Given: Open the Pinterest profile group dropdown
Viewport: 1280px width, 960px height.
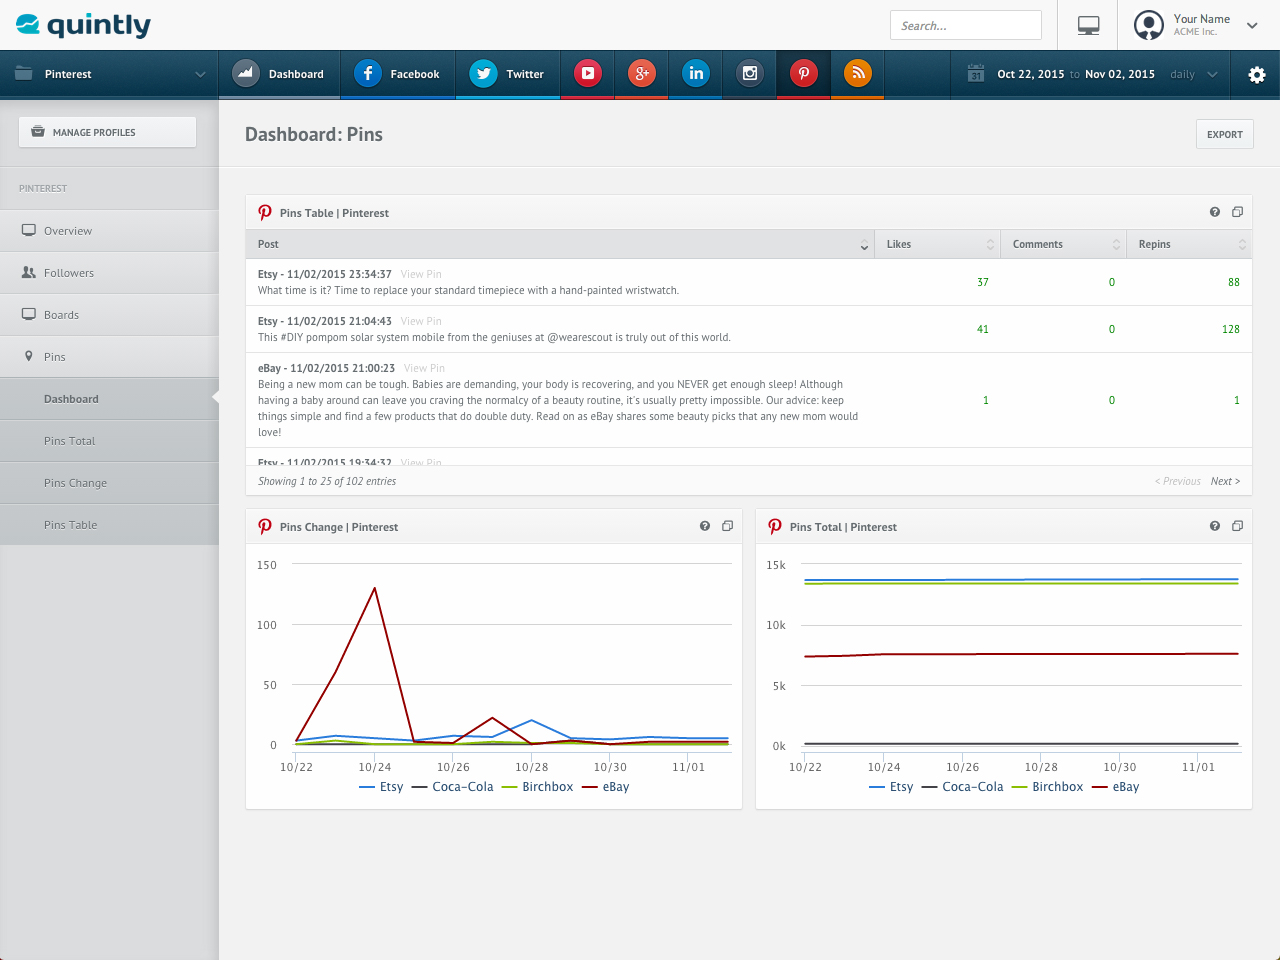Looking at the screenshot, I should 109,74.
